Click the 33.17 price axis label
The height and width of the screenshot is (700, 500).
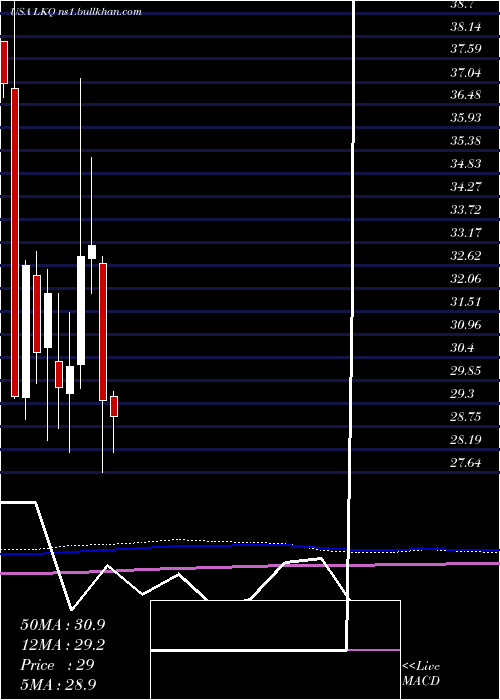tap(466, 233)
